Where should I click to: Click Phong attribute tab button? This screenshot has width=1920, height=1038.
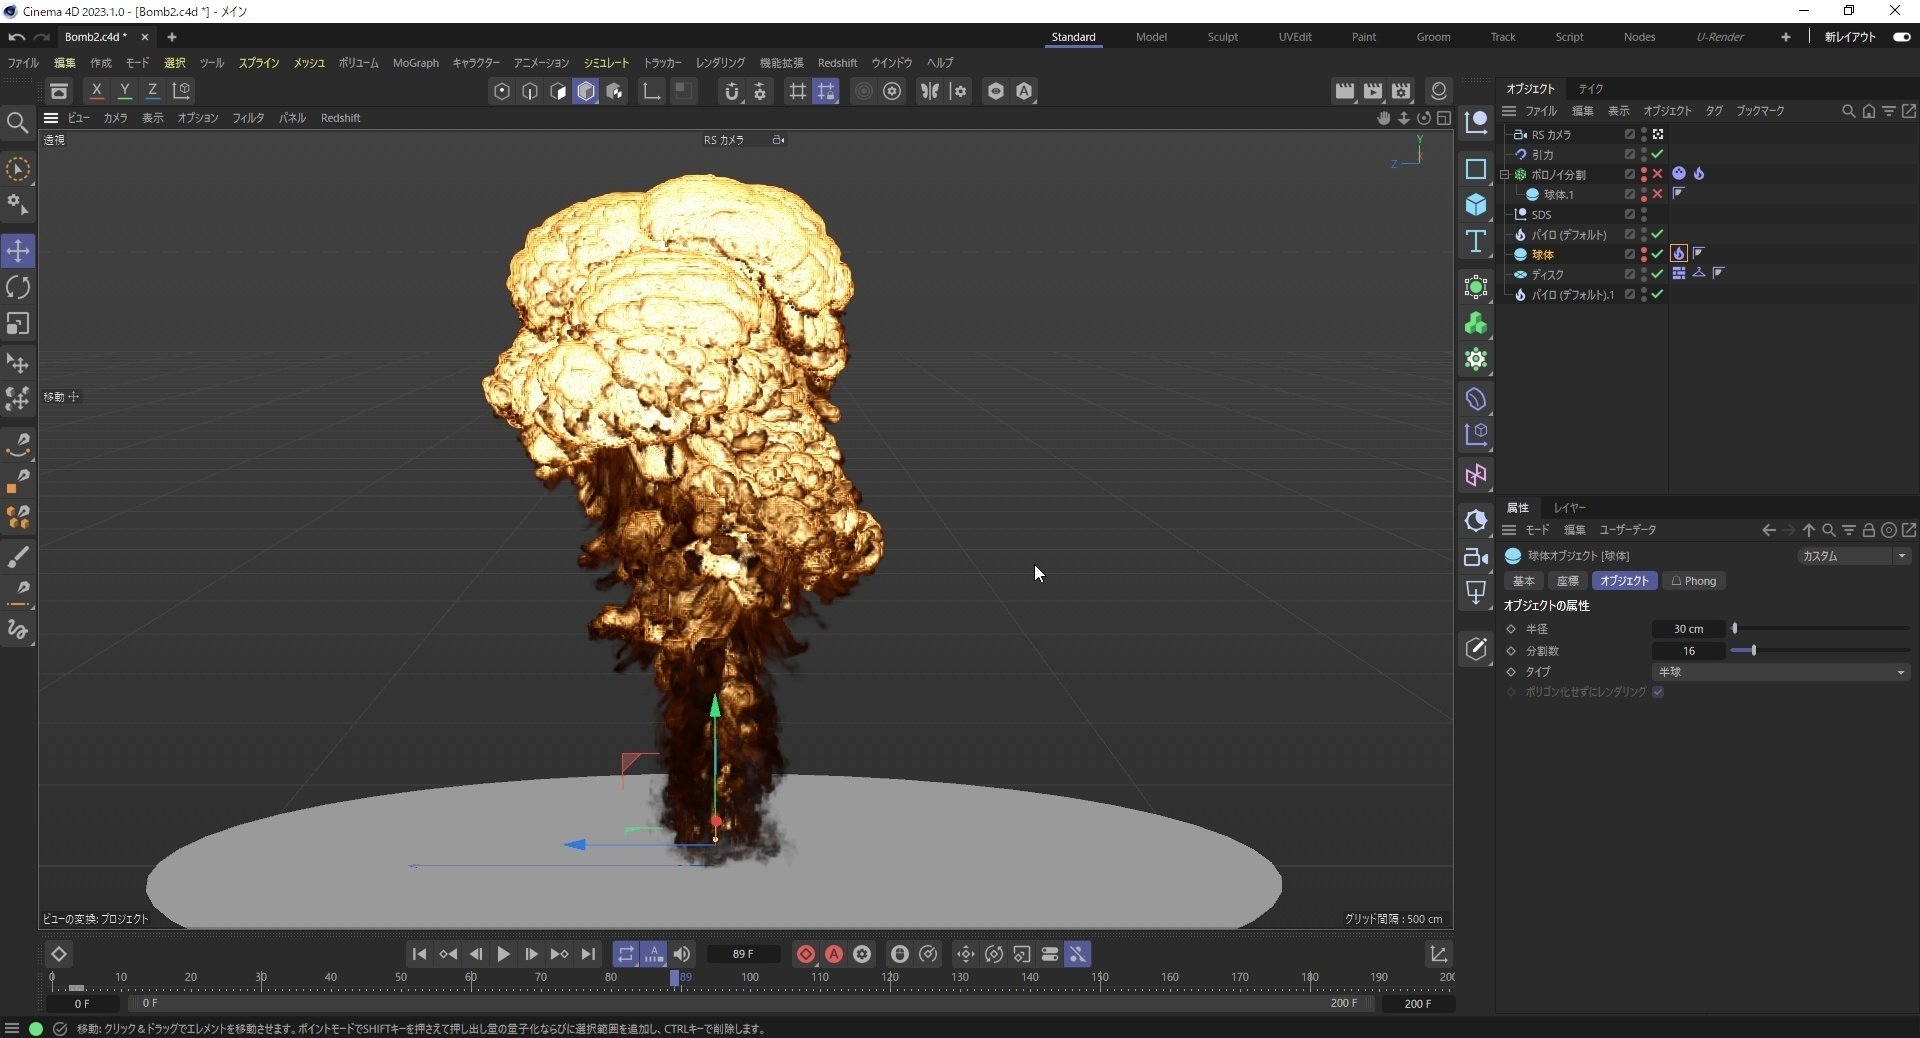coord(1693,581)
